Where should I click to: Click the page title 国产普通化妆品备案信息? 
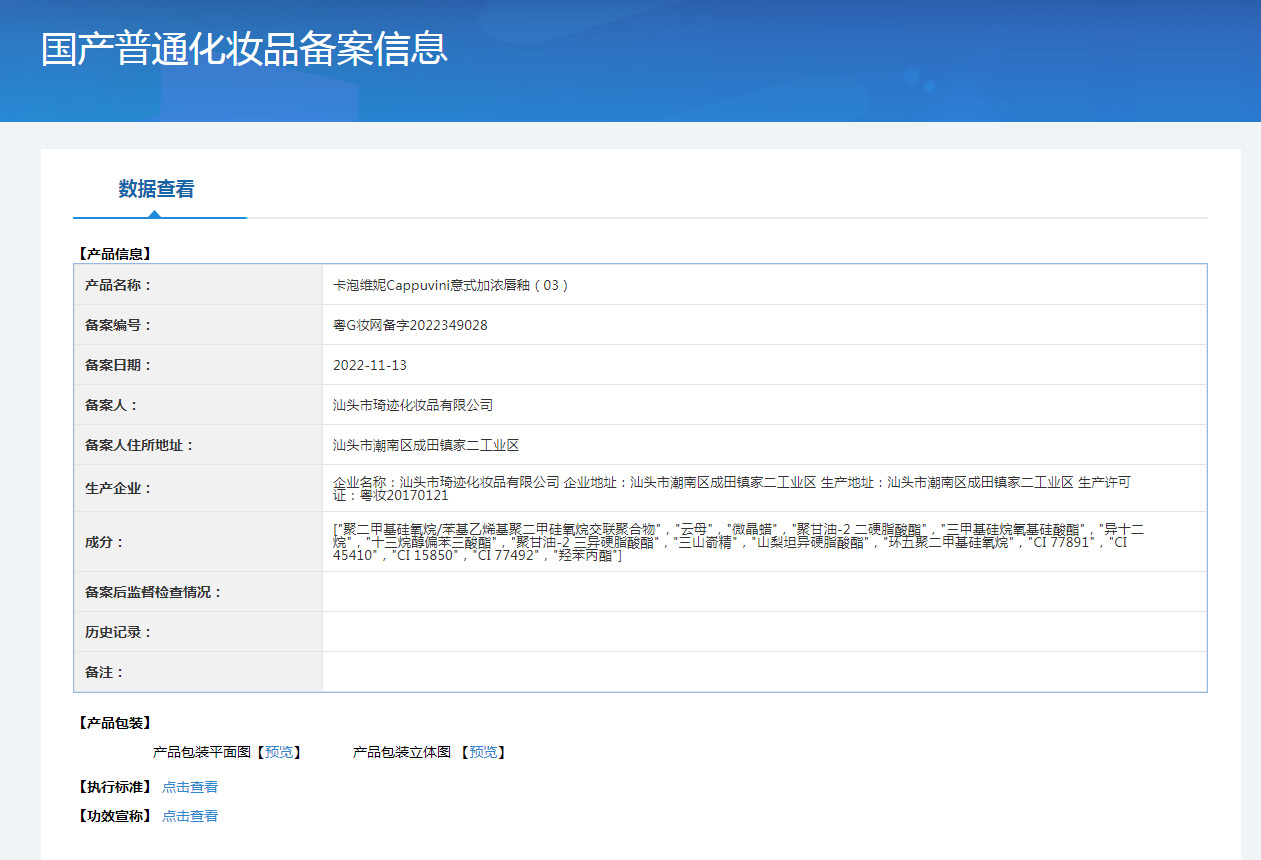[x=244, y=48]
